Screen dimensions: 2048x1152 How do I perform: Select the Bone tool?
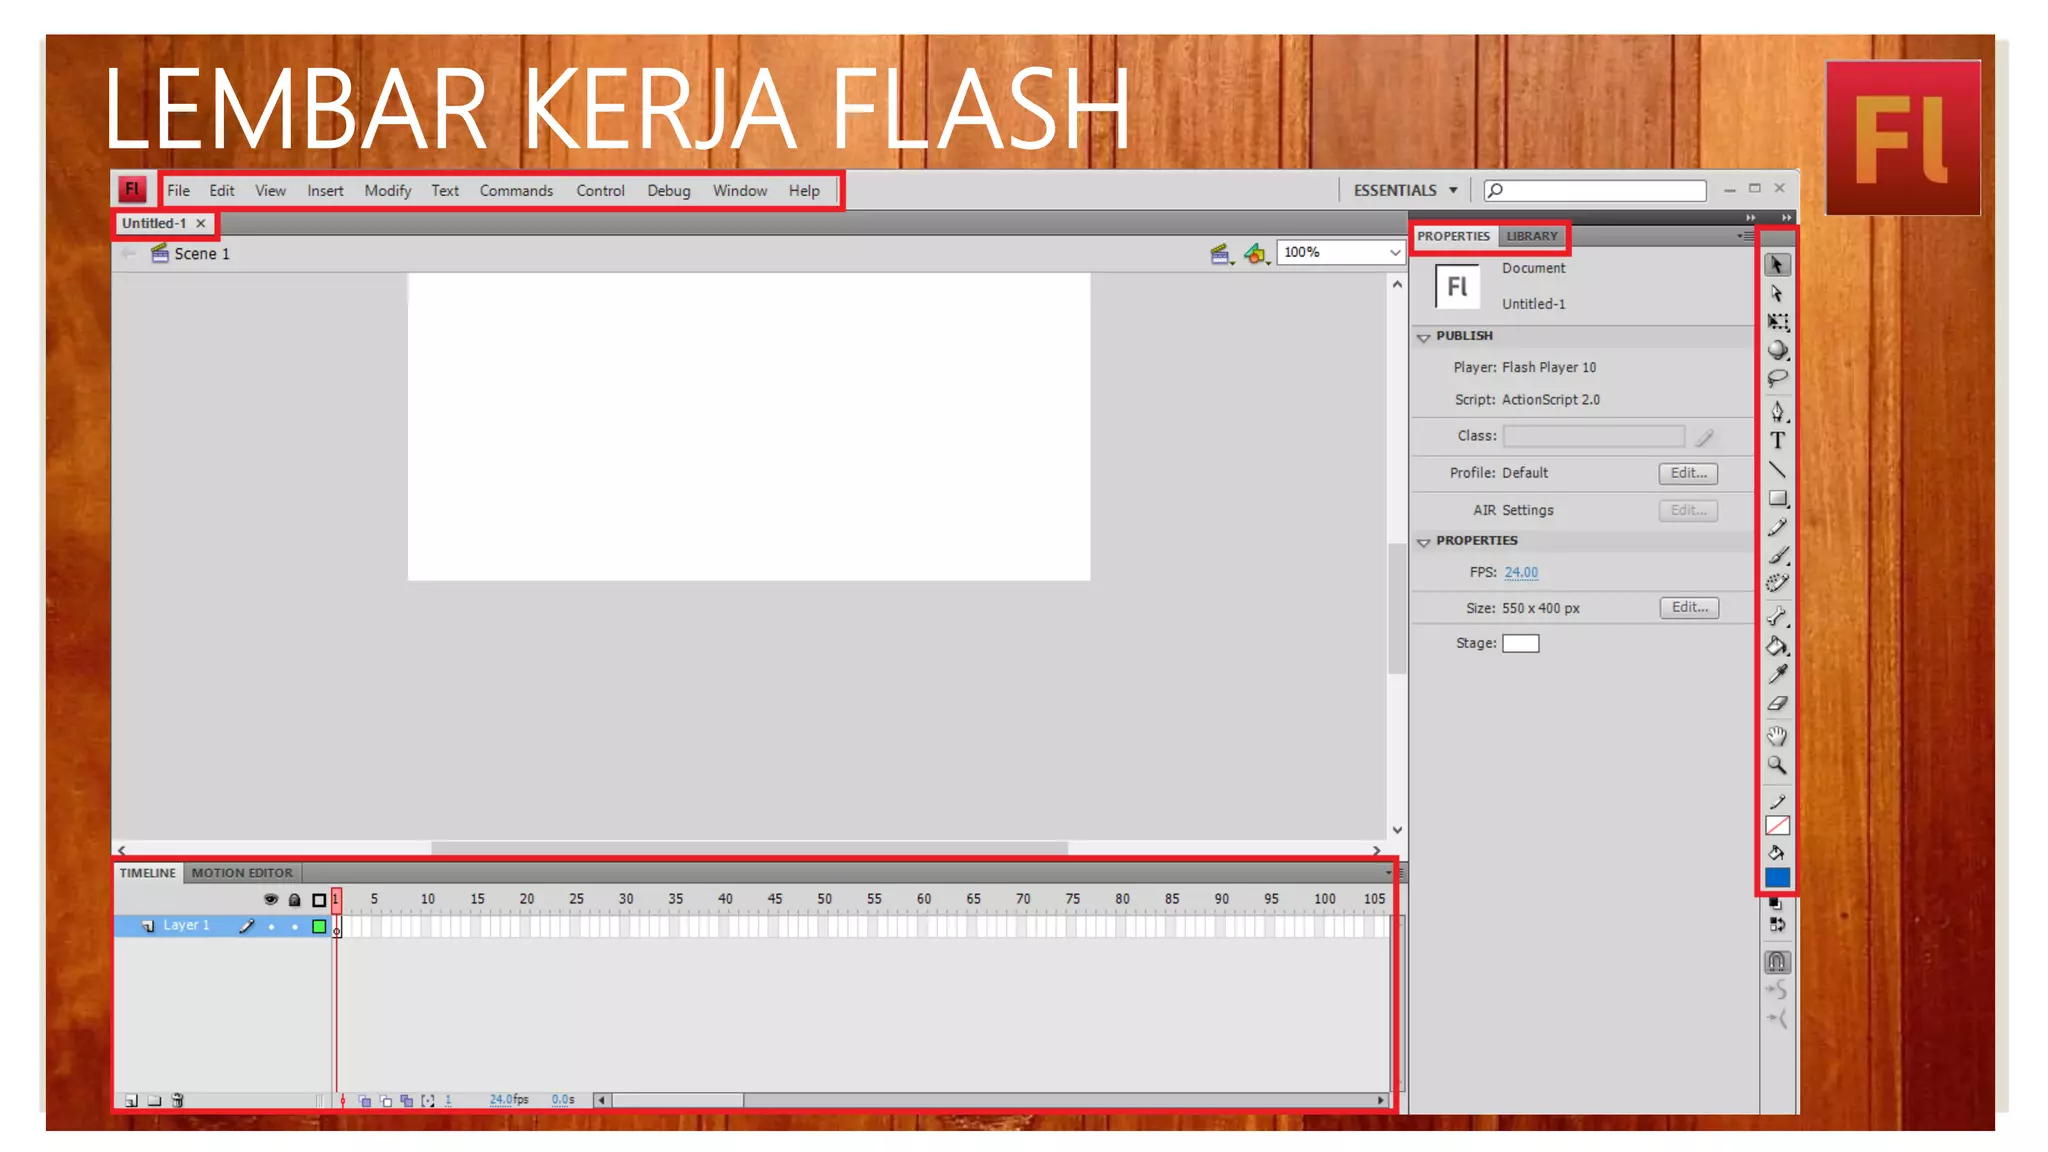(x=1777, y=616)
